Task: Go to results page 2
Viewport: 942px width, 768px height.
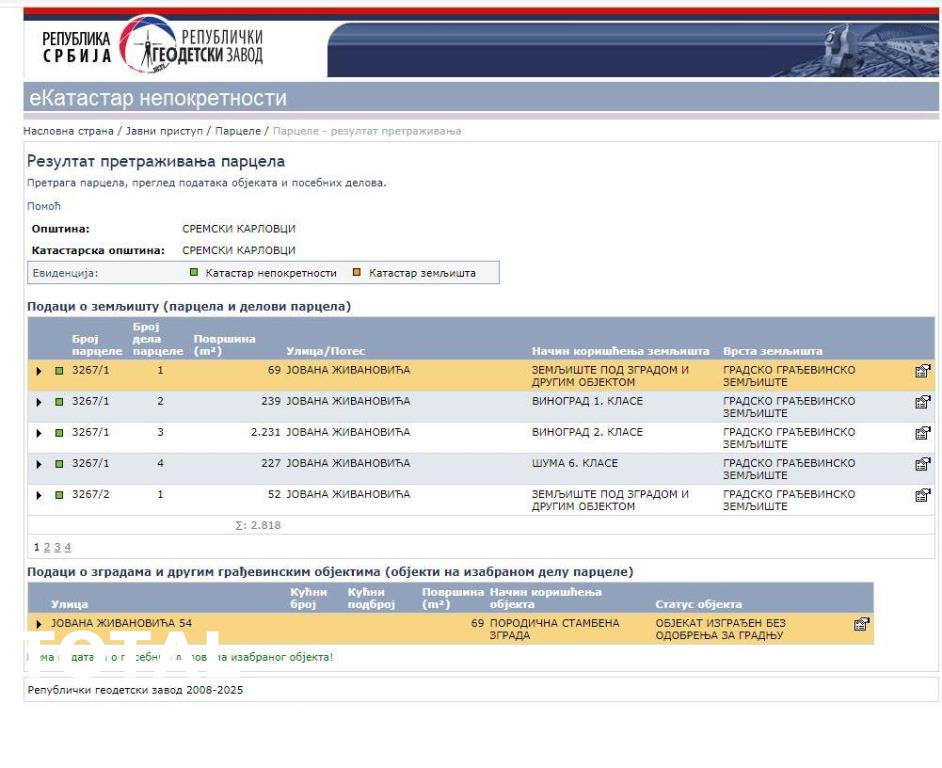Action: click(x=47, y=547)
